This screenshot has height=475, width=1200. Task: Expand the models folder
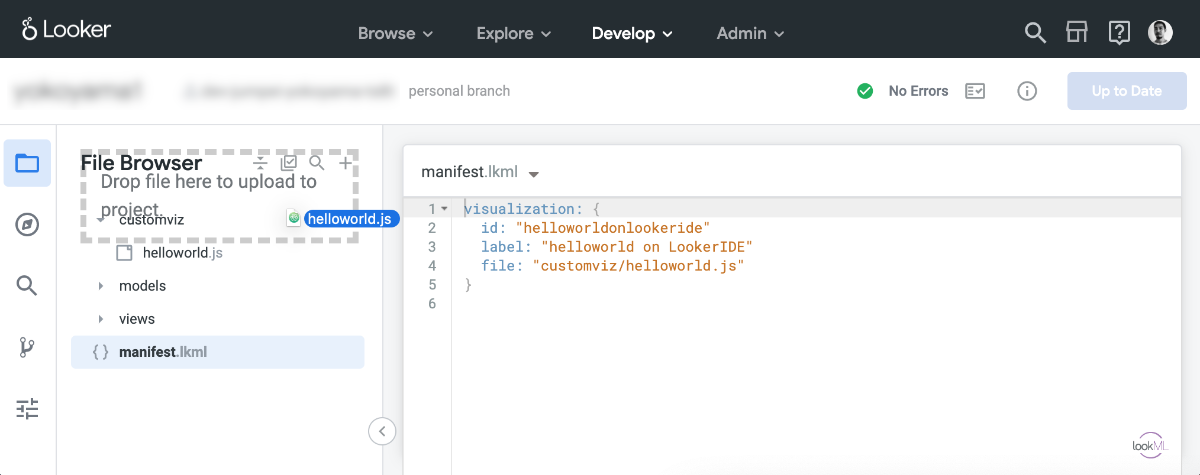[101, 286]
